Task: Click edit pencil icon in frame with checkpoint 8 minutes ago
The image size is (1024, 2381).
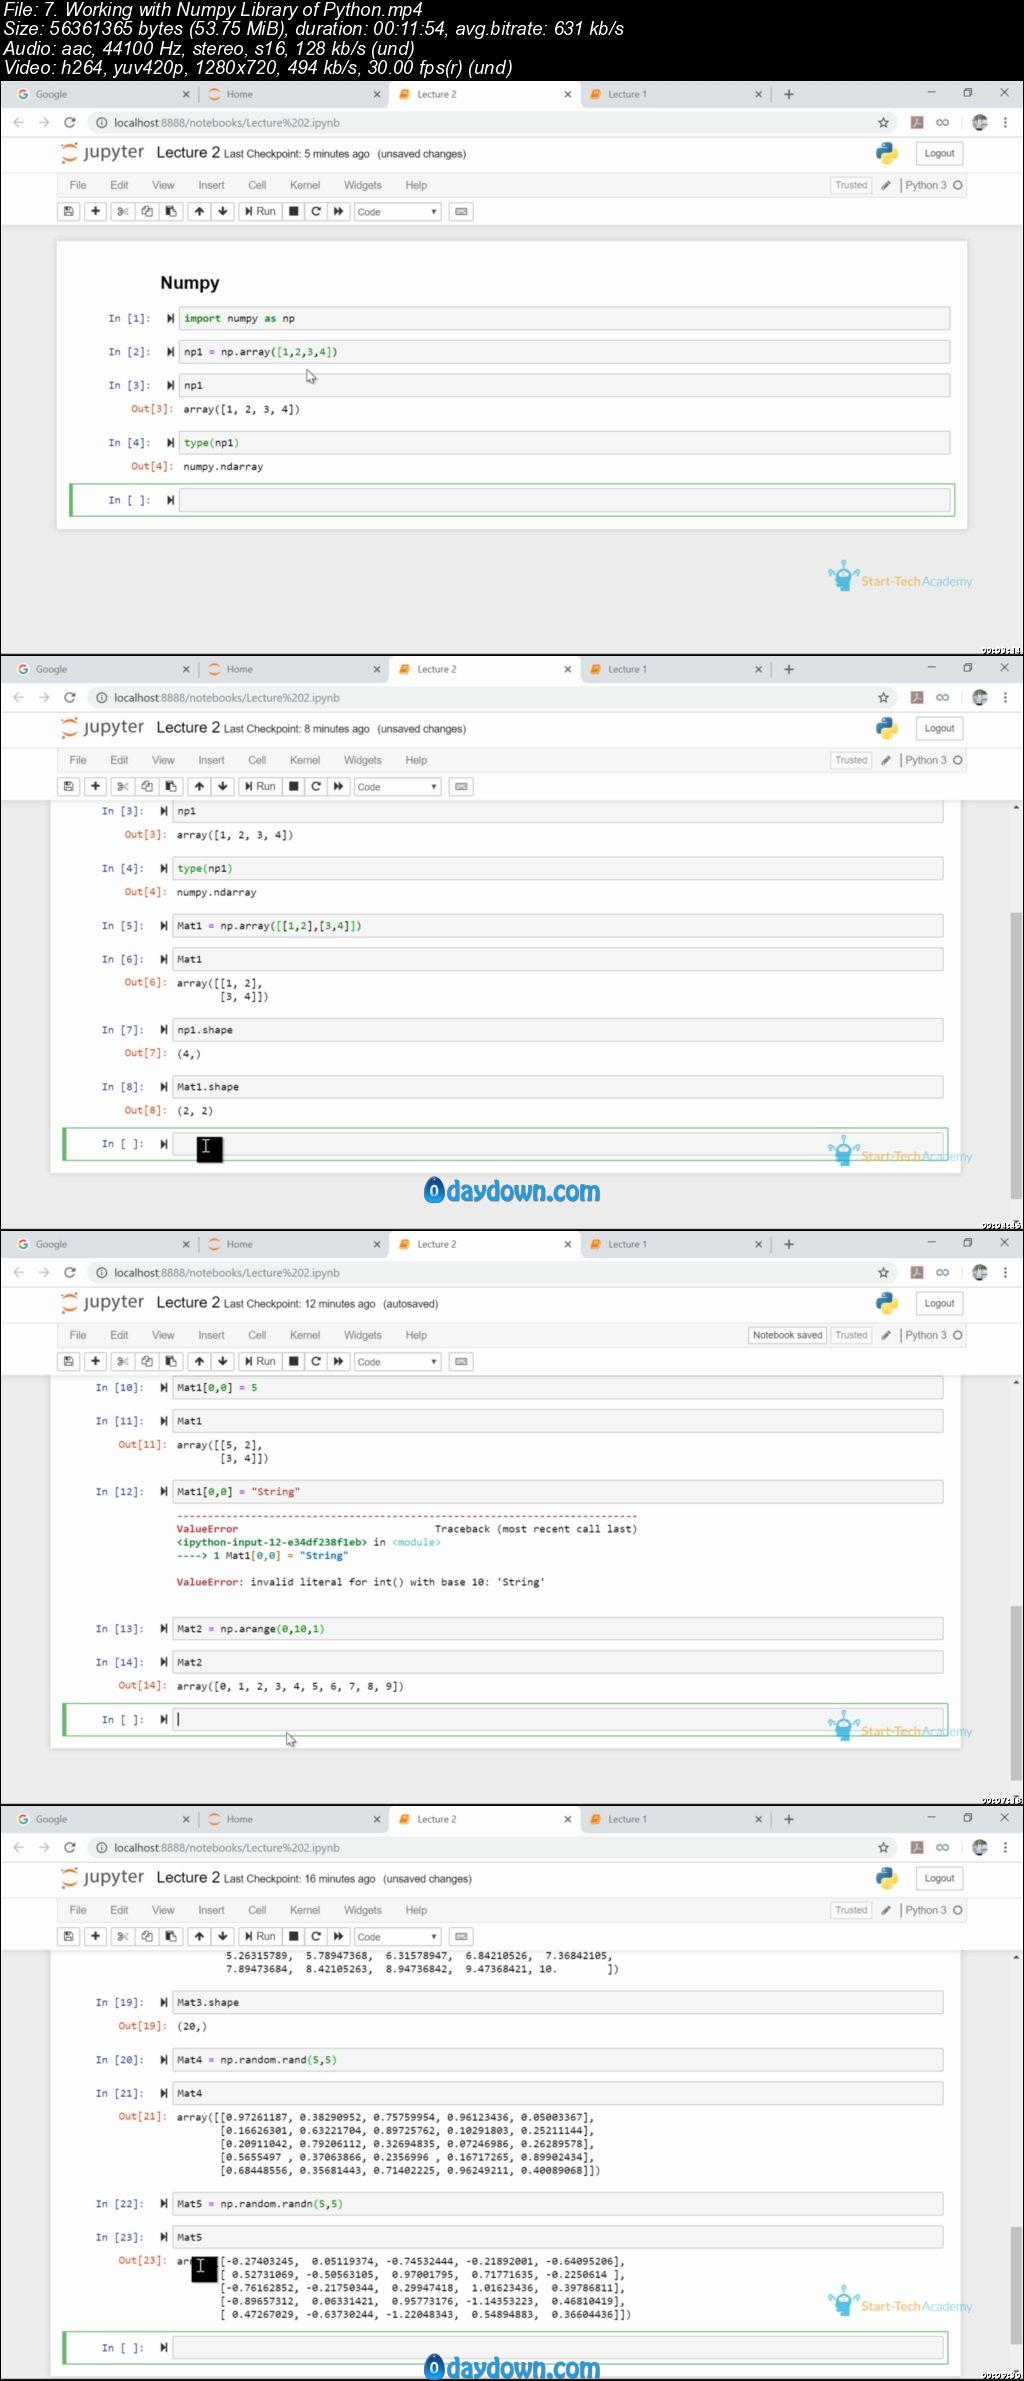Action: point(886,761)
